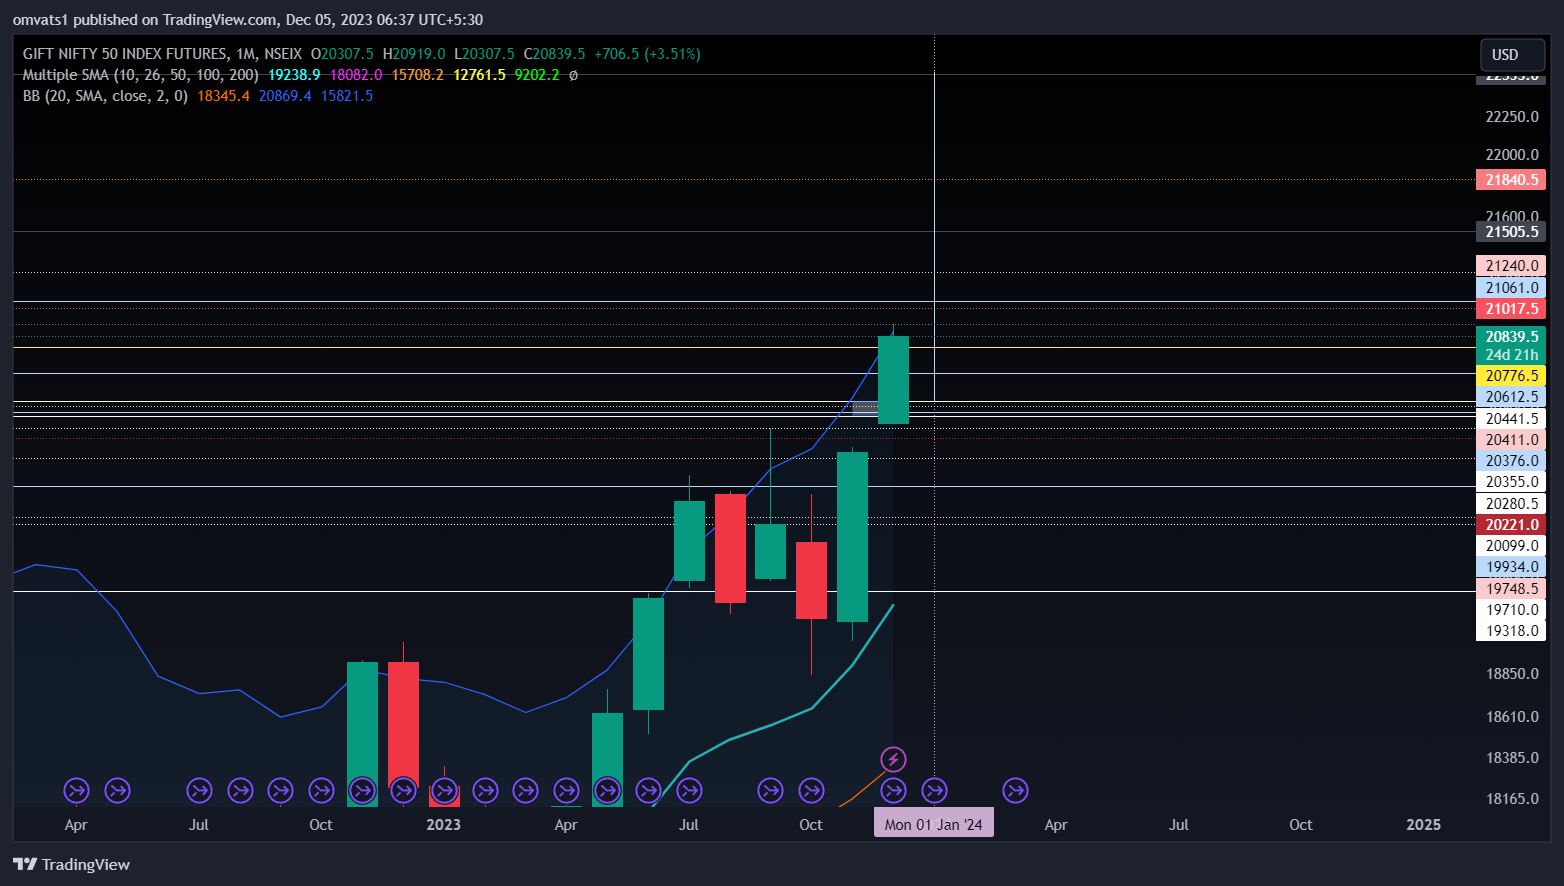This screenshot has height=886, width=1564.
Task: Click the 19710.0 price label
Action: [x=1511, y=610]
